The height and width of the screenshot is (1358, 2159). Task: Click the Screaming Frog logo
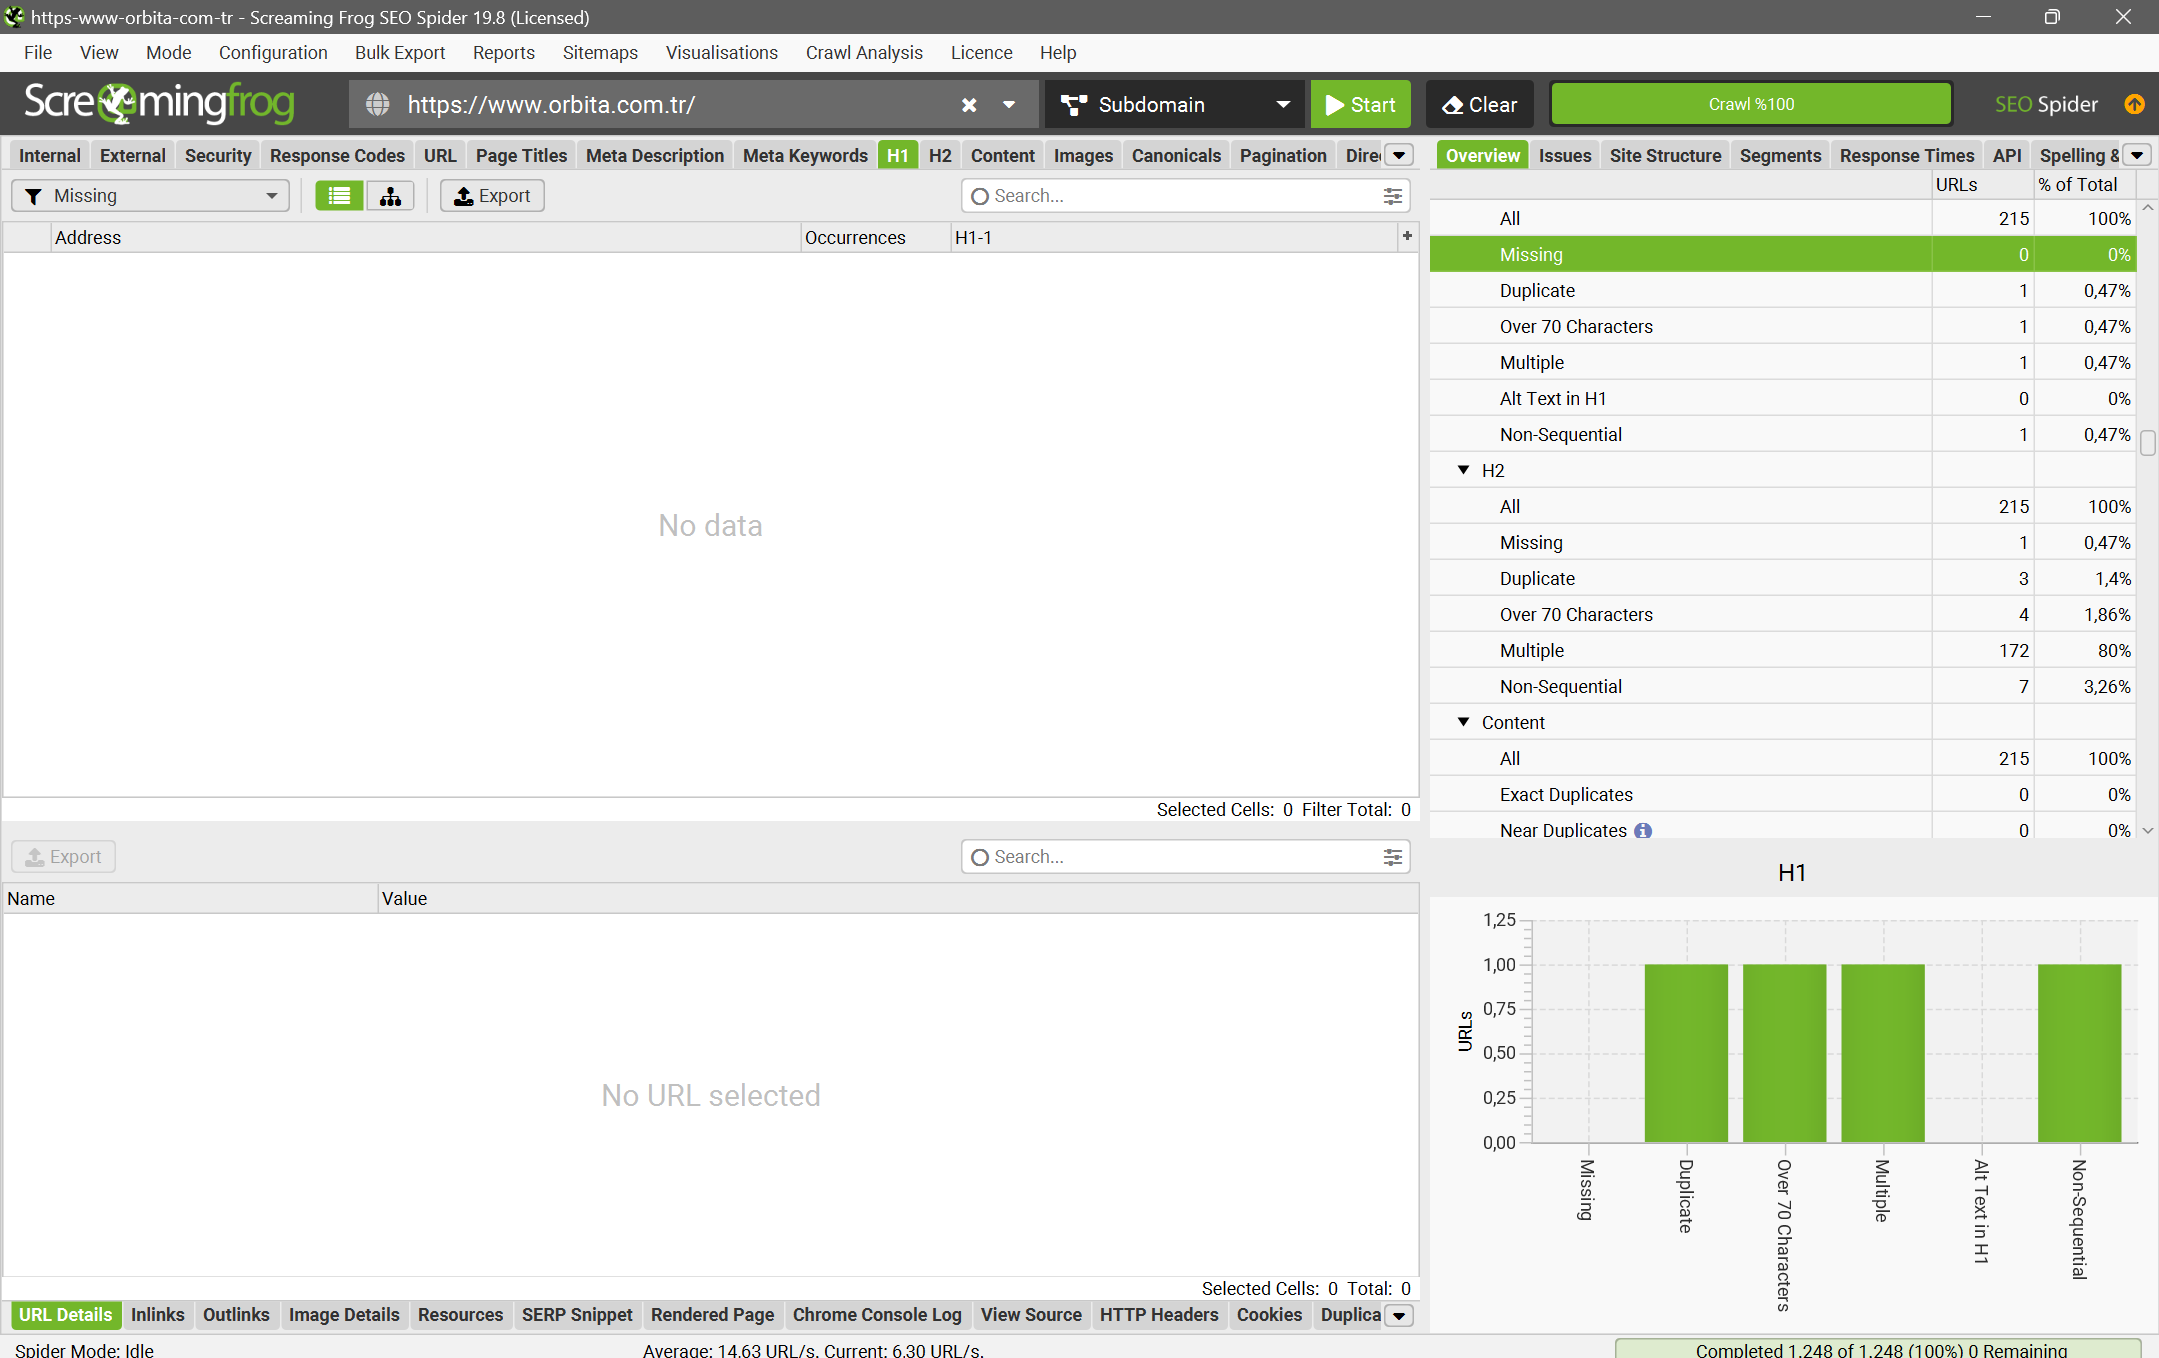click(x=159, y=103)
